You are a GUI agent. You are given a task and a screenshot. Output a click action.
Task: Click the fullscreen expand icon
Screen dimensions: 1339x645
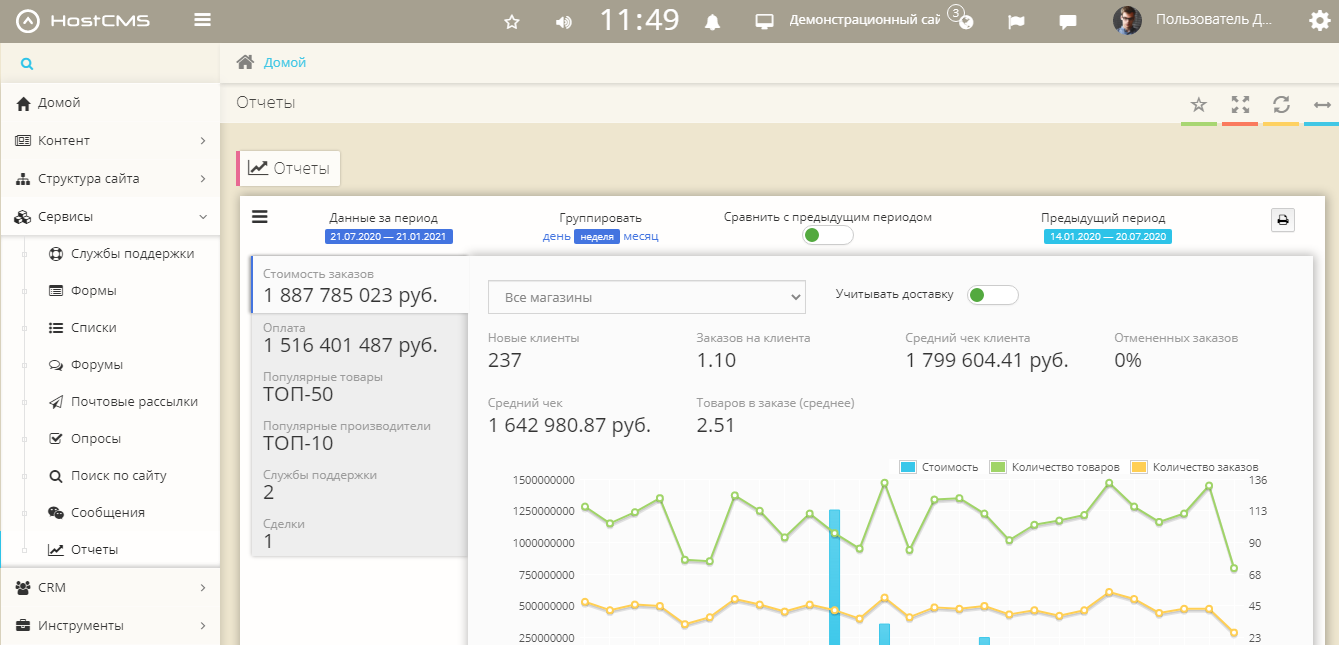tap(1241, 104)
